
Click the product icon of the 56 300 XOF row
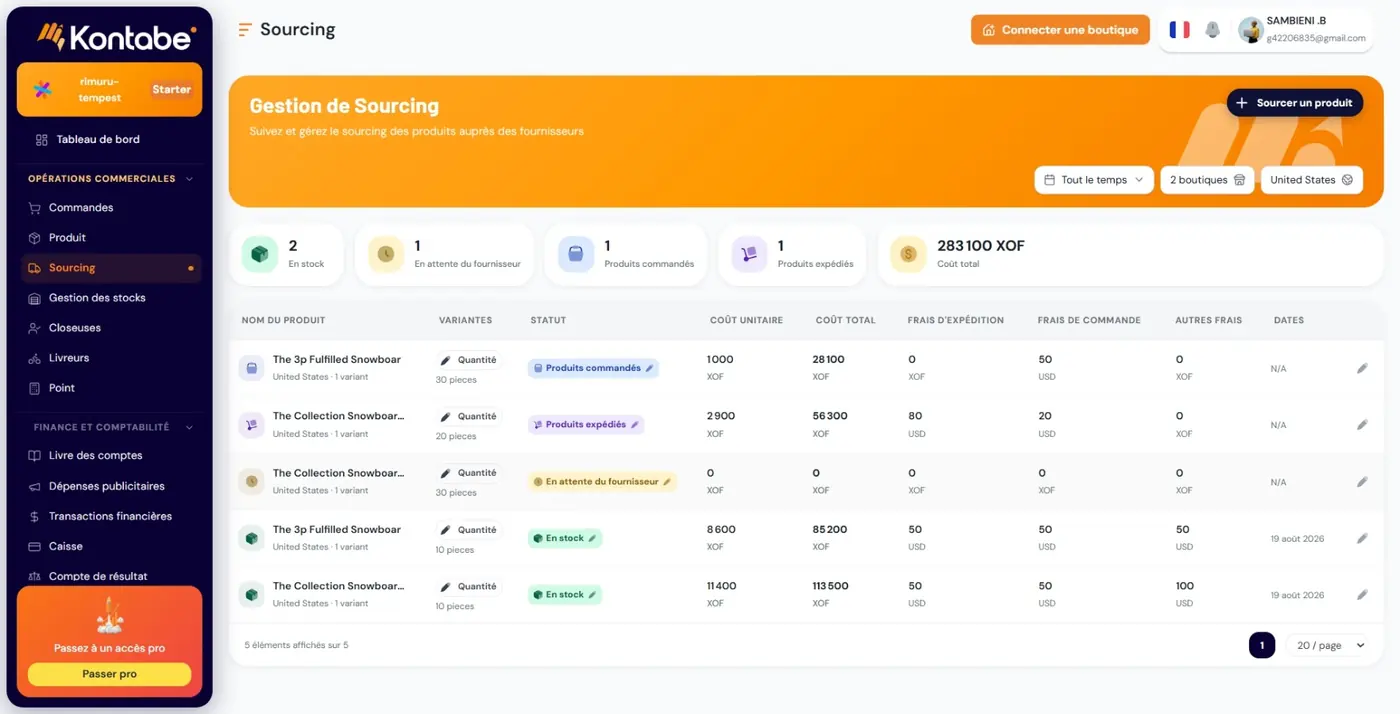coord(251,425)
